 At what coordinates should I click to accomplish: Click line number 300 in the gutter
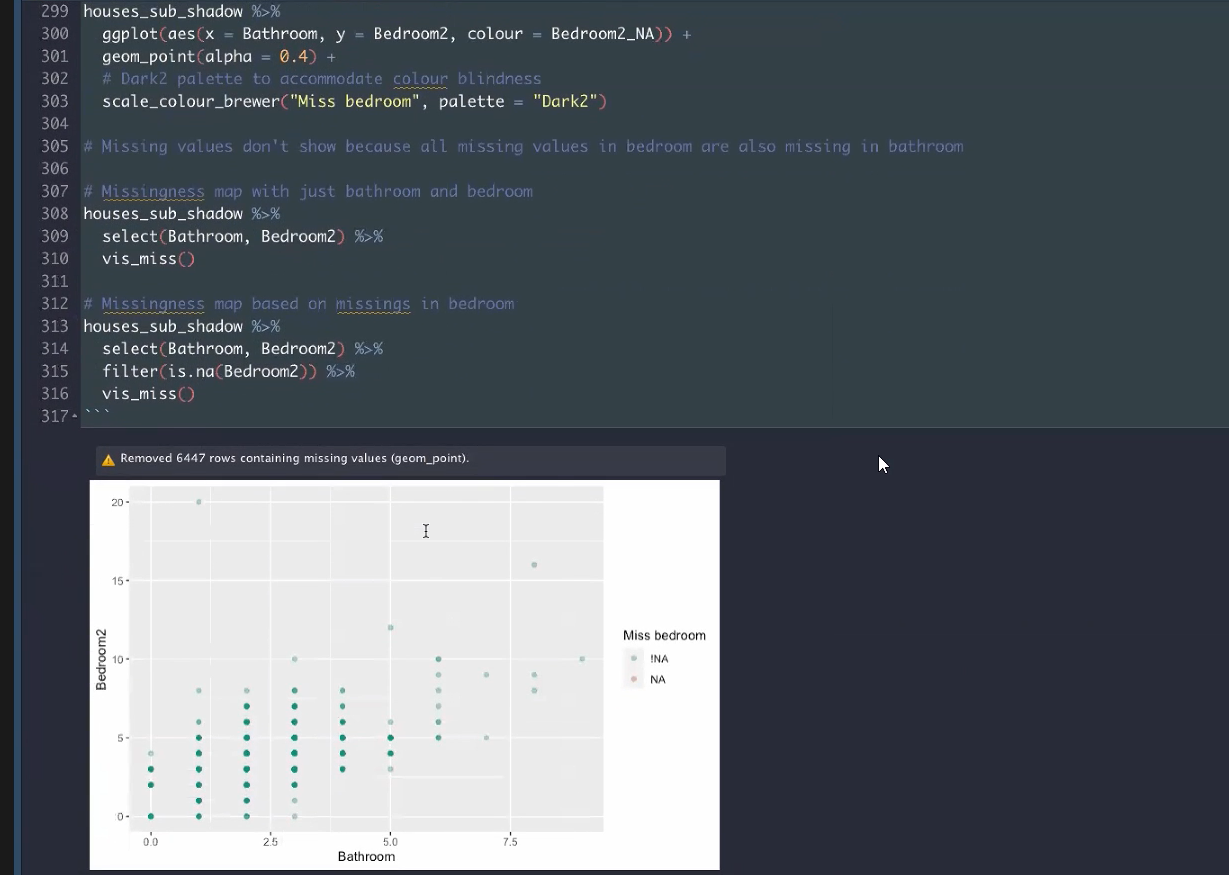(x=55, y=34)
